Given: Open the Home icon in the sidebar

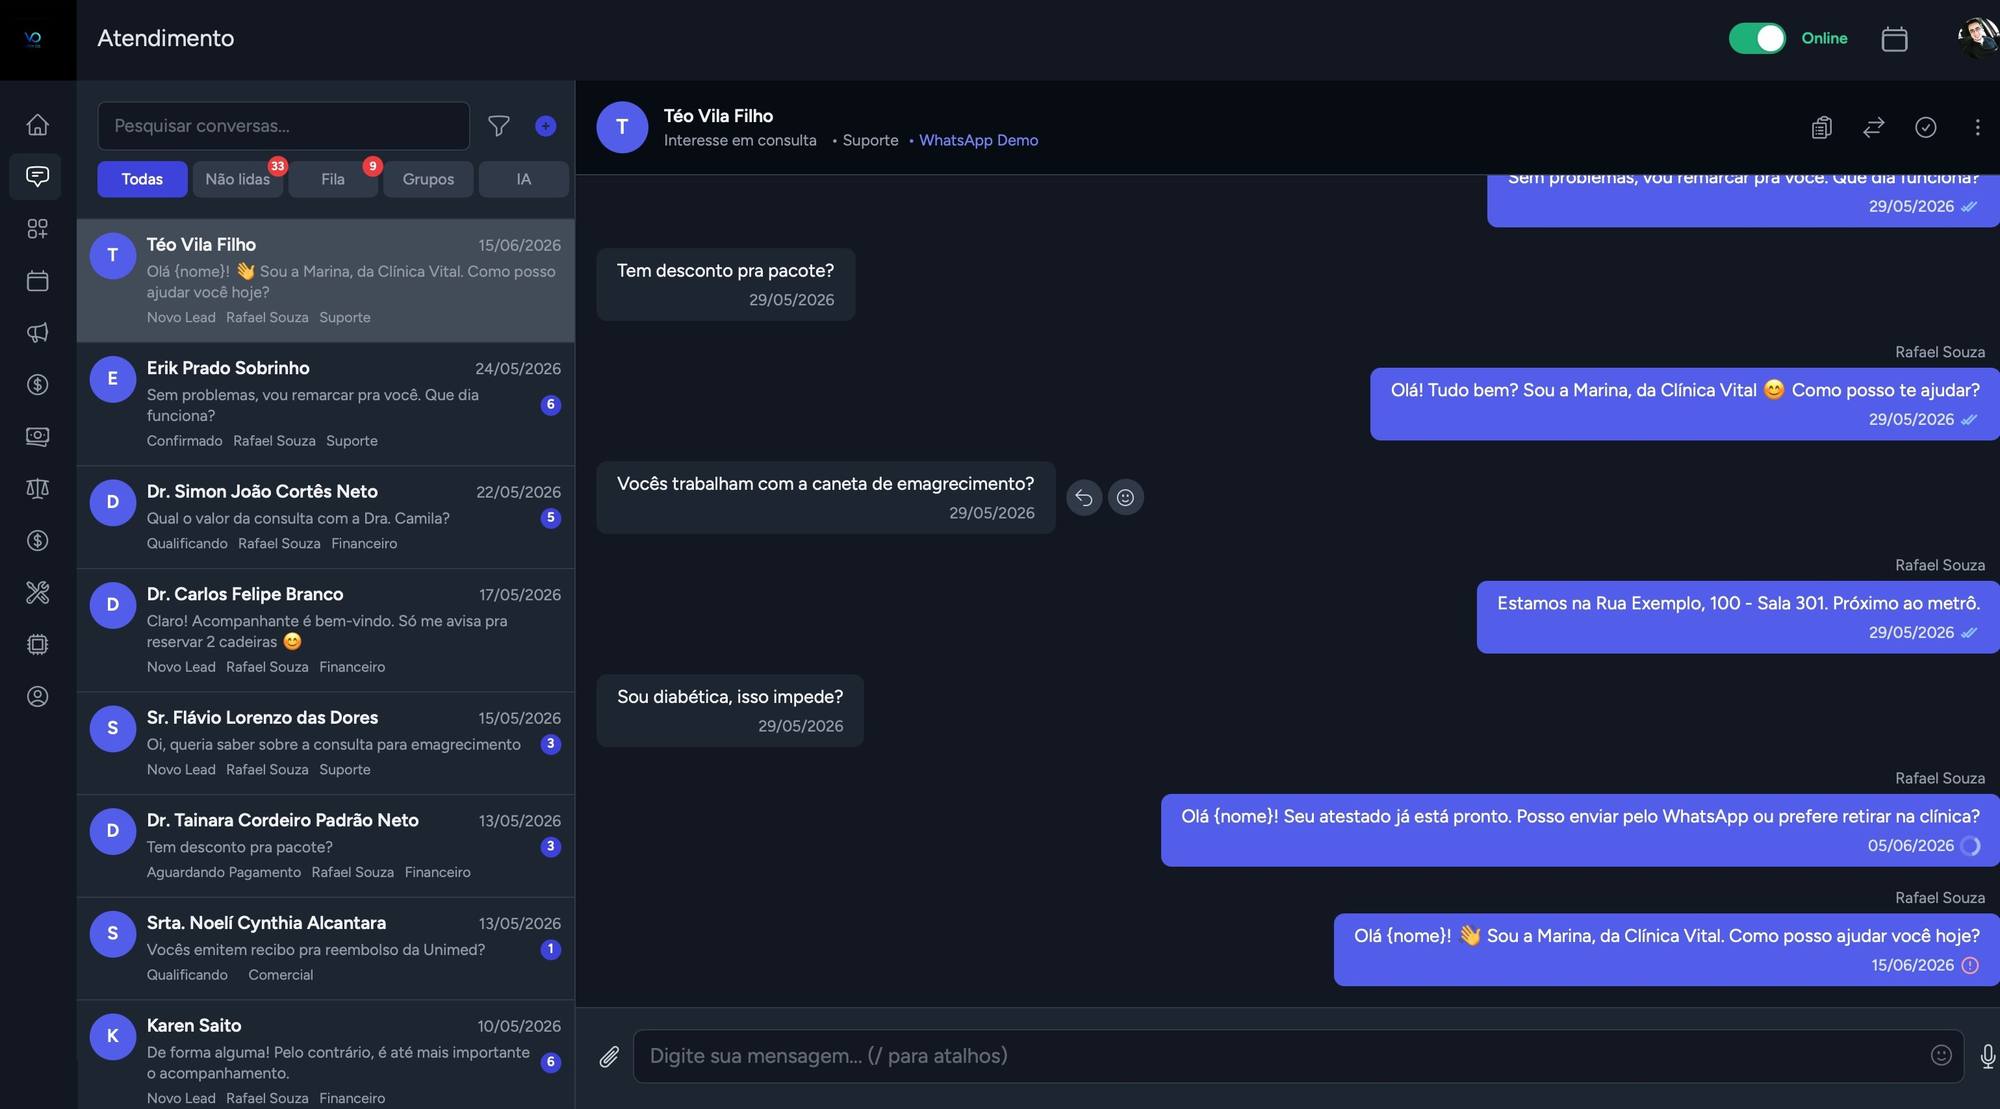Looking at the screenshot, I should click(37, 125).
